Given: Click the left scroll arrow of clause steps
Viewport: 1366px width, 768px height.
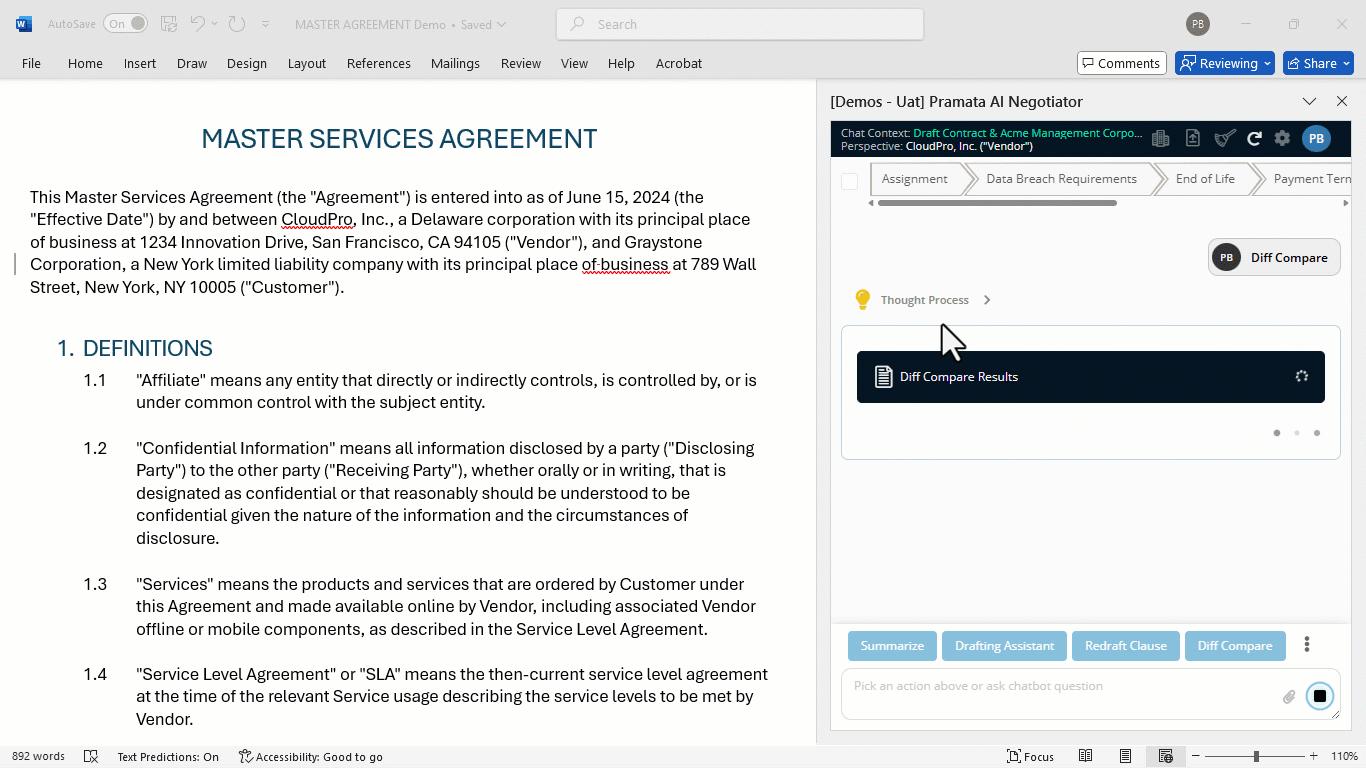Looking at the screenshot, I should 870,203.
